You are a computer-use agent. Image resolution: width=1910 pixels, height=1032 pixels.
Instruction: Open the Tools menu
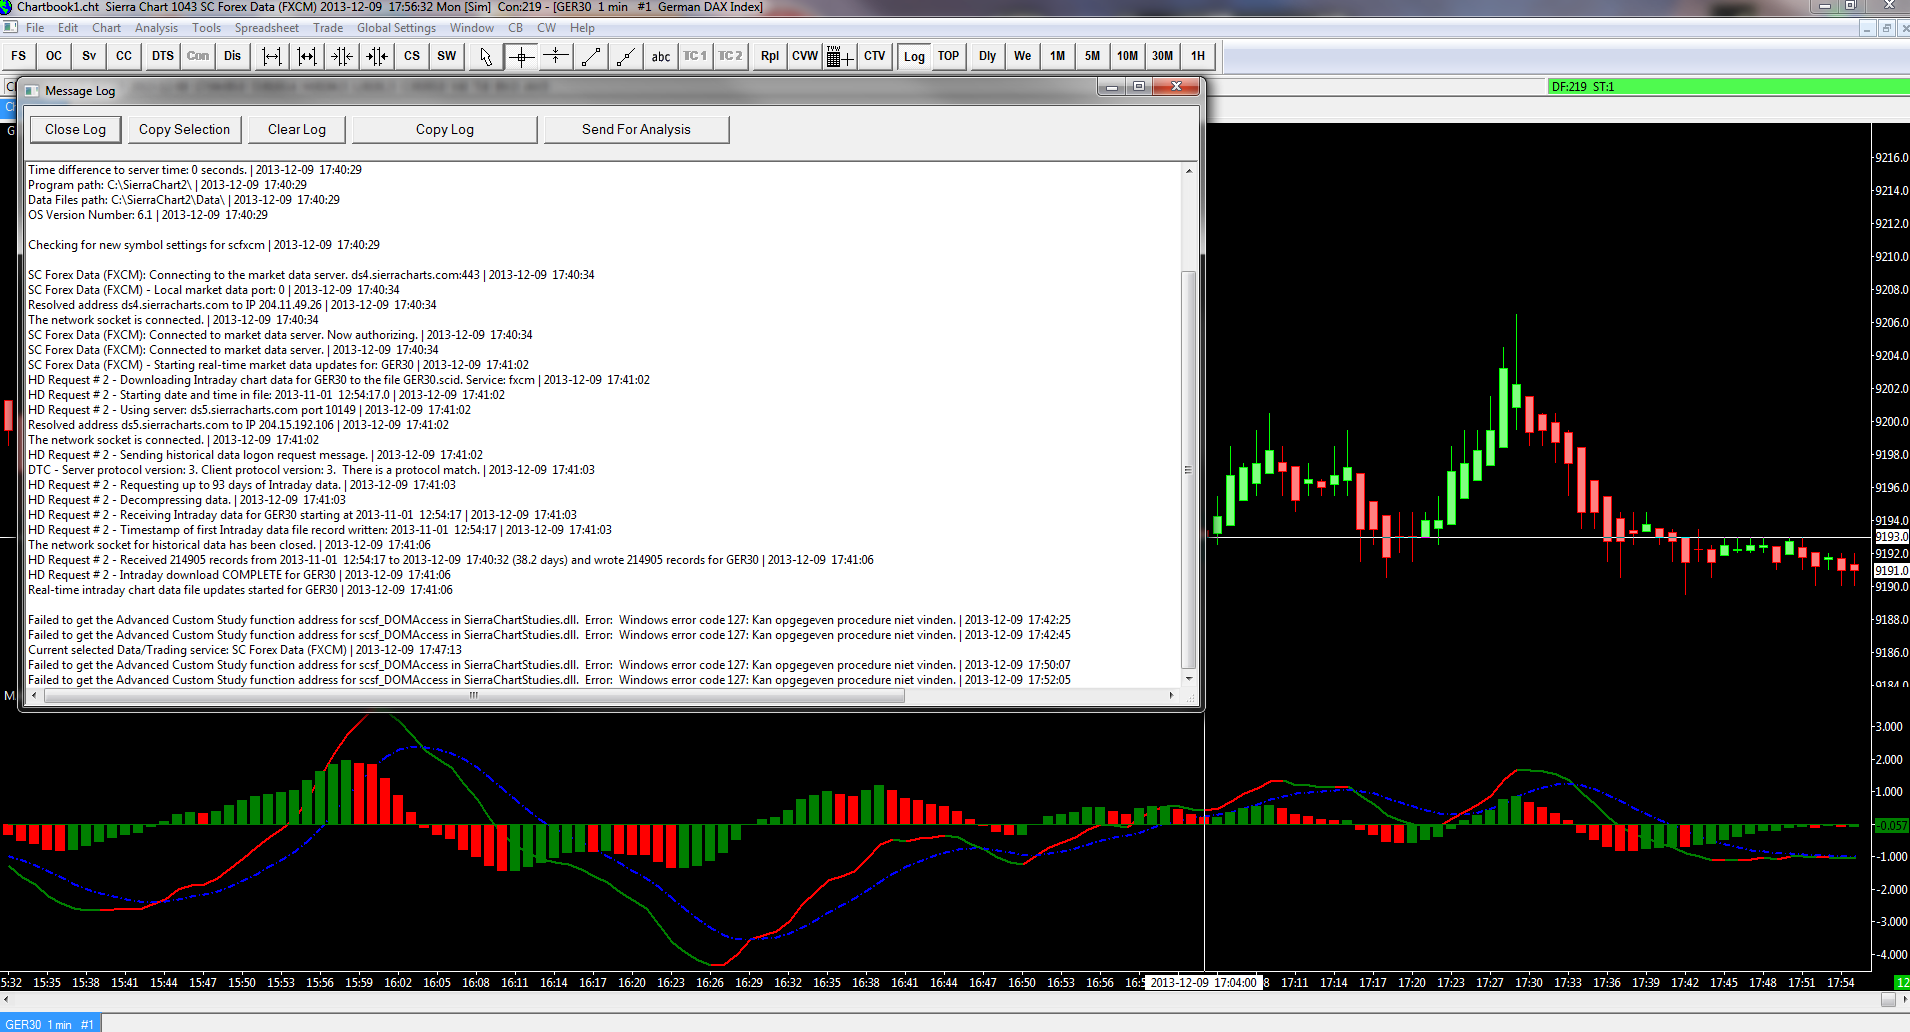point(207,28)
